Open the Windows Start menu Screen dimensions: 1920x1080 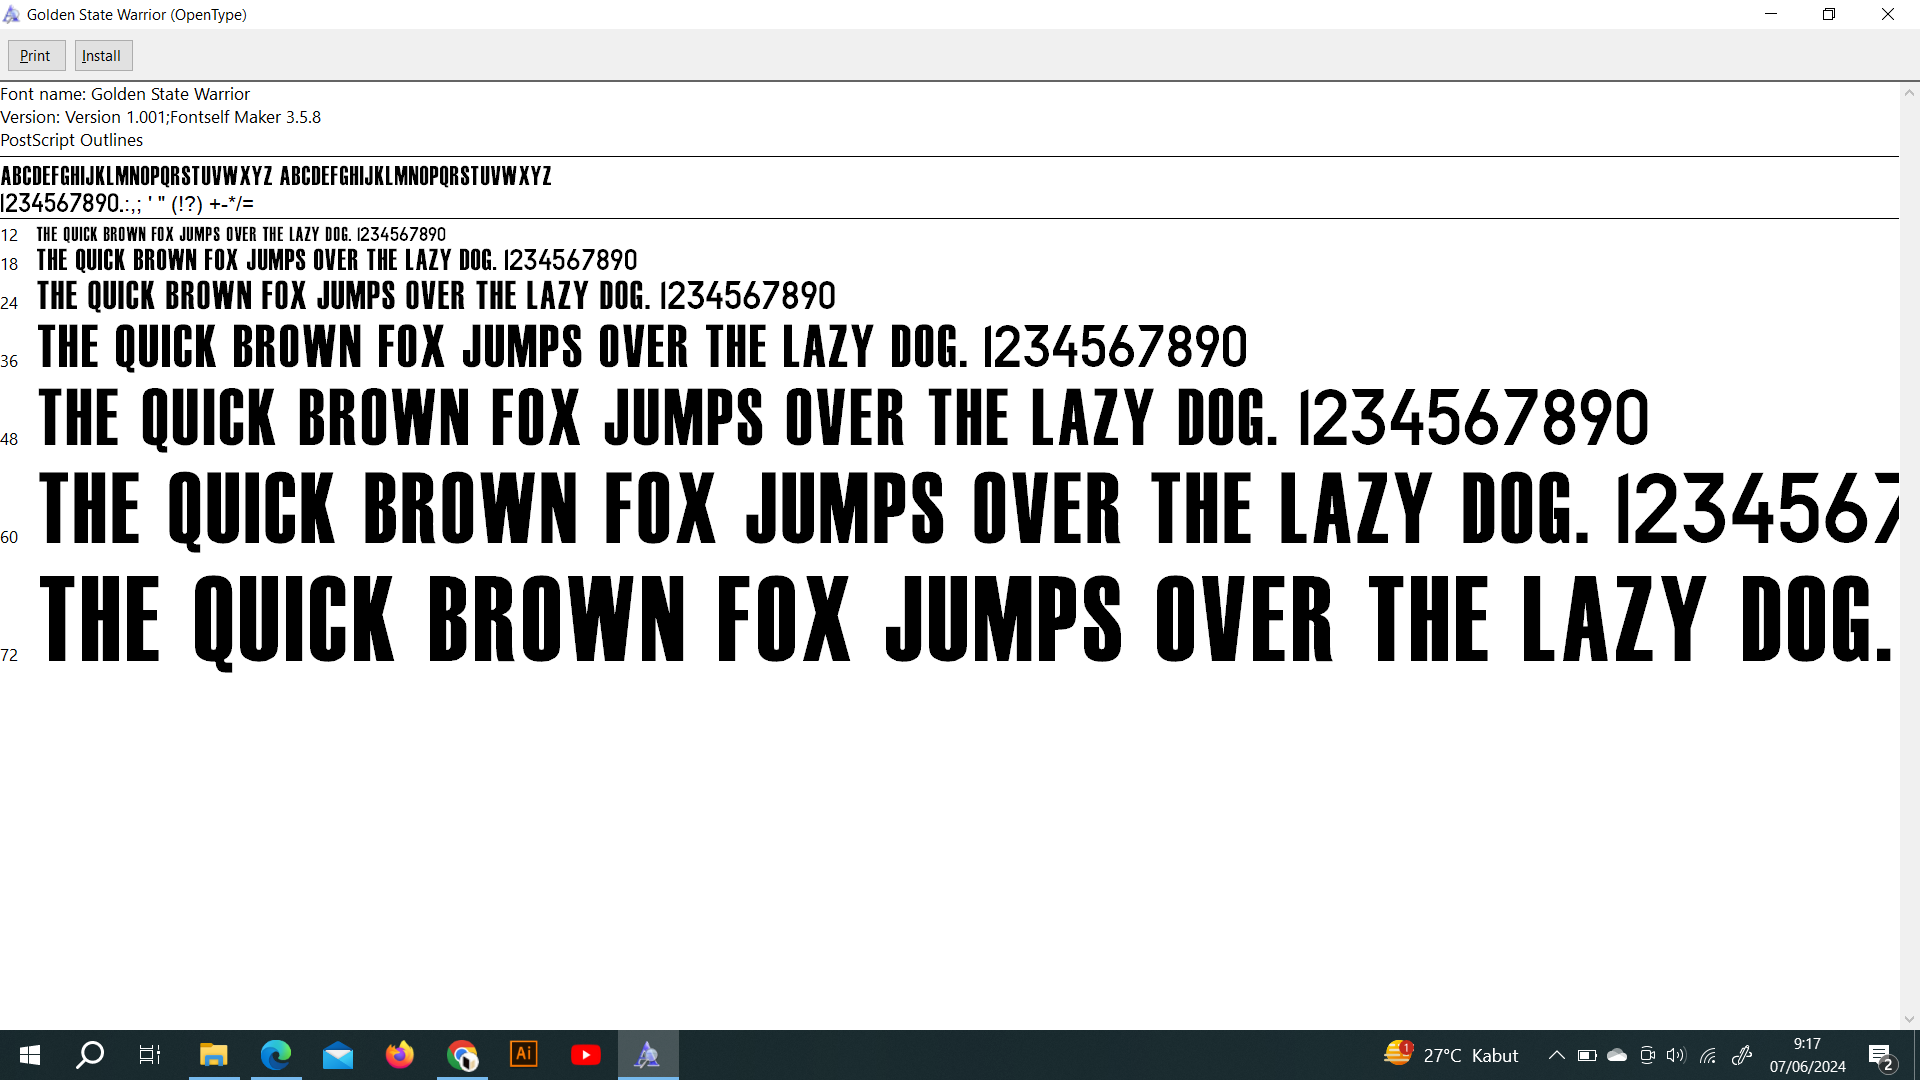pyautogui.click(x=30, y=1055)
